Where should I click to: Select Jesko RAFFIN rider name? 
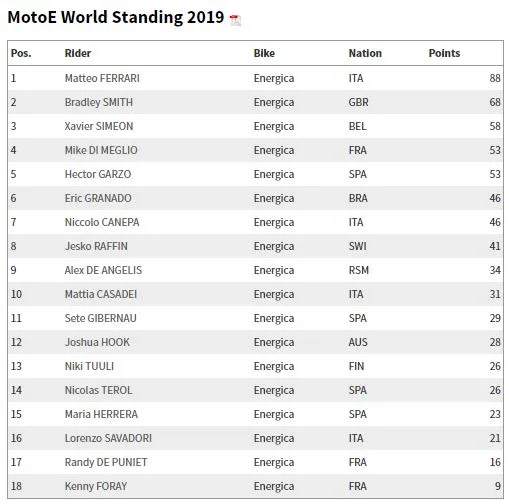point(96,246)
